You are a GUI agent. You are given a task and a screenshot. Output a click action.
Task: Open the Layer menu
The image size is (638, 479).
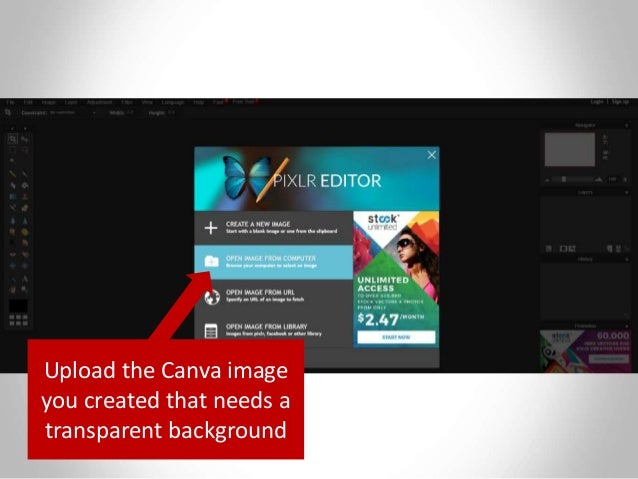click(x=71, y=102)
